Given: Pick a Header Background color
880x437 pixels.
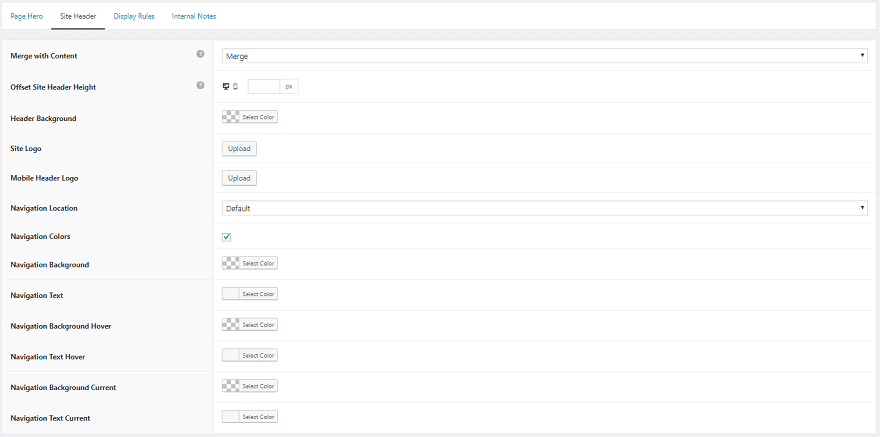Looking at the screenshot, I should tap(249, 117).
